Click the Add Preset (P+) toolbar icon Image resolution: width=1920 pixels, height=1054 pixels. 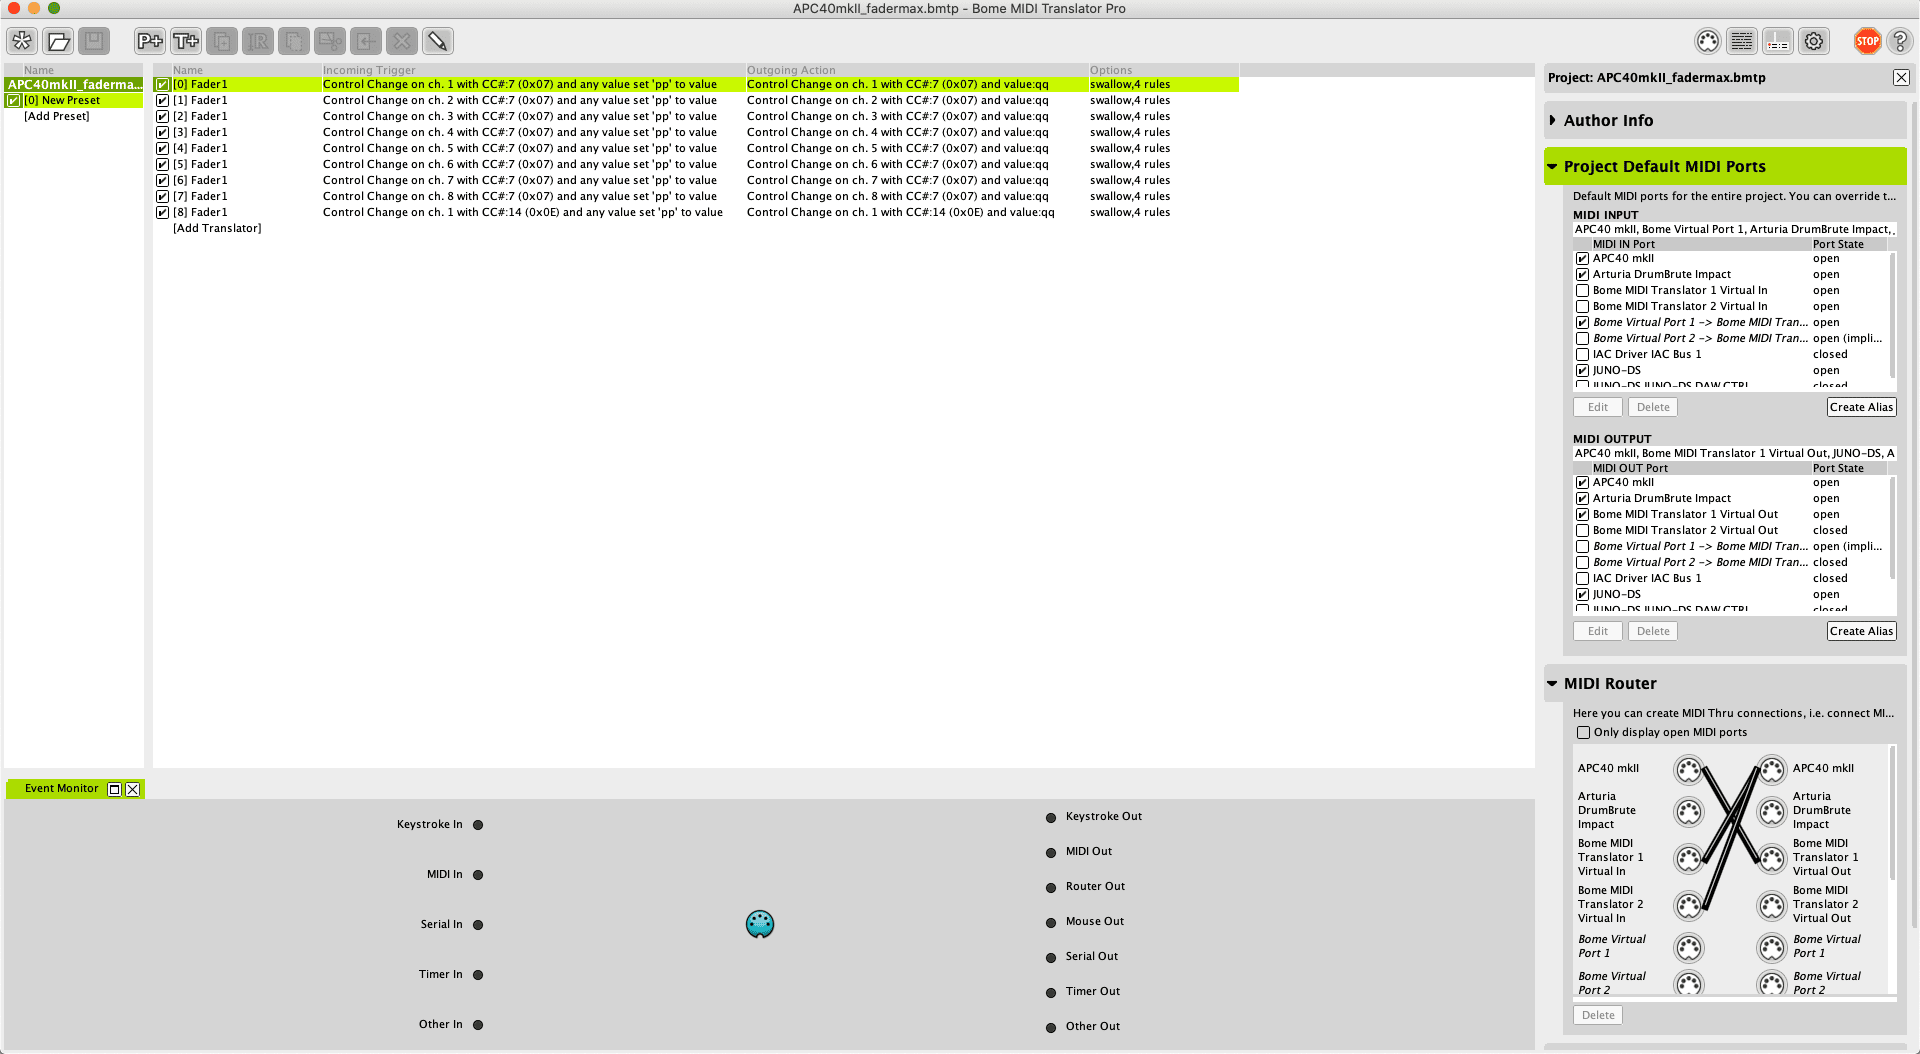149,41
